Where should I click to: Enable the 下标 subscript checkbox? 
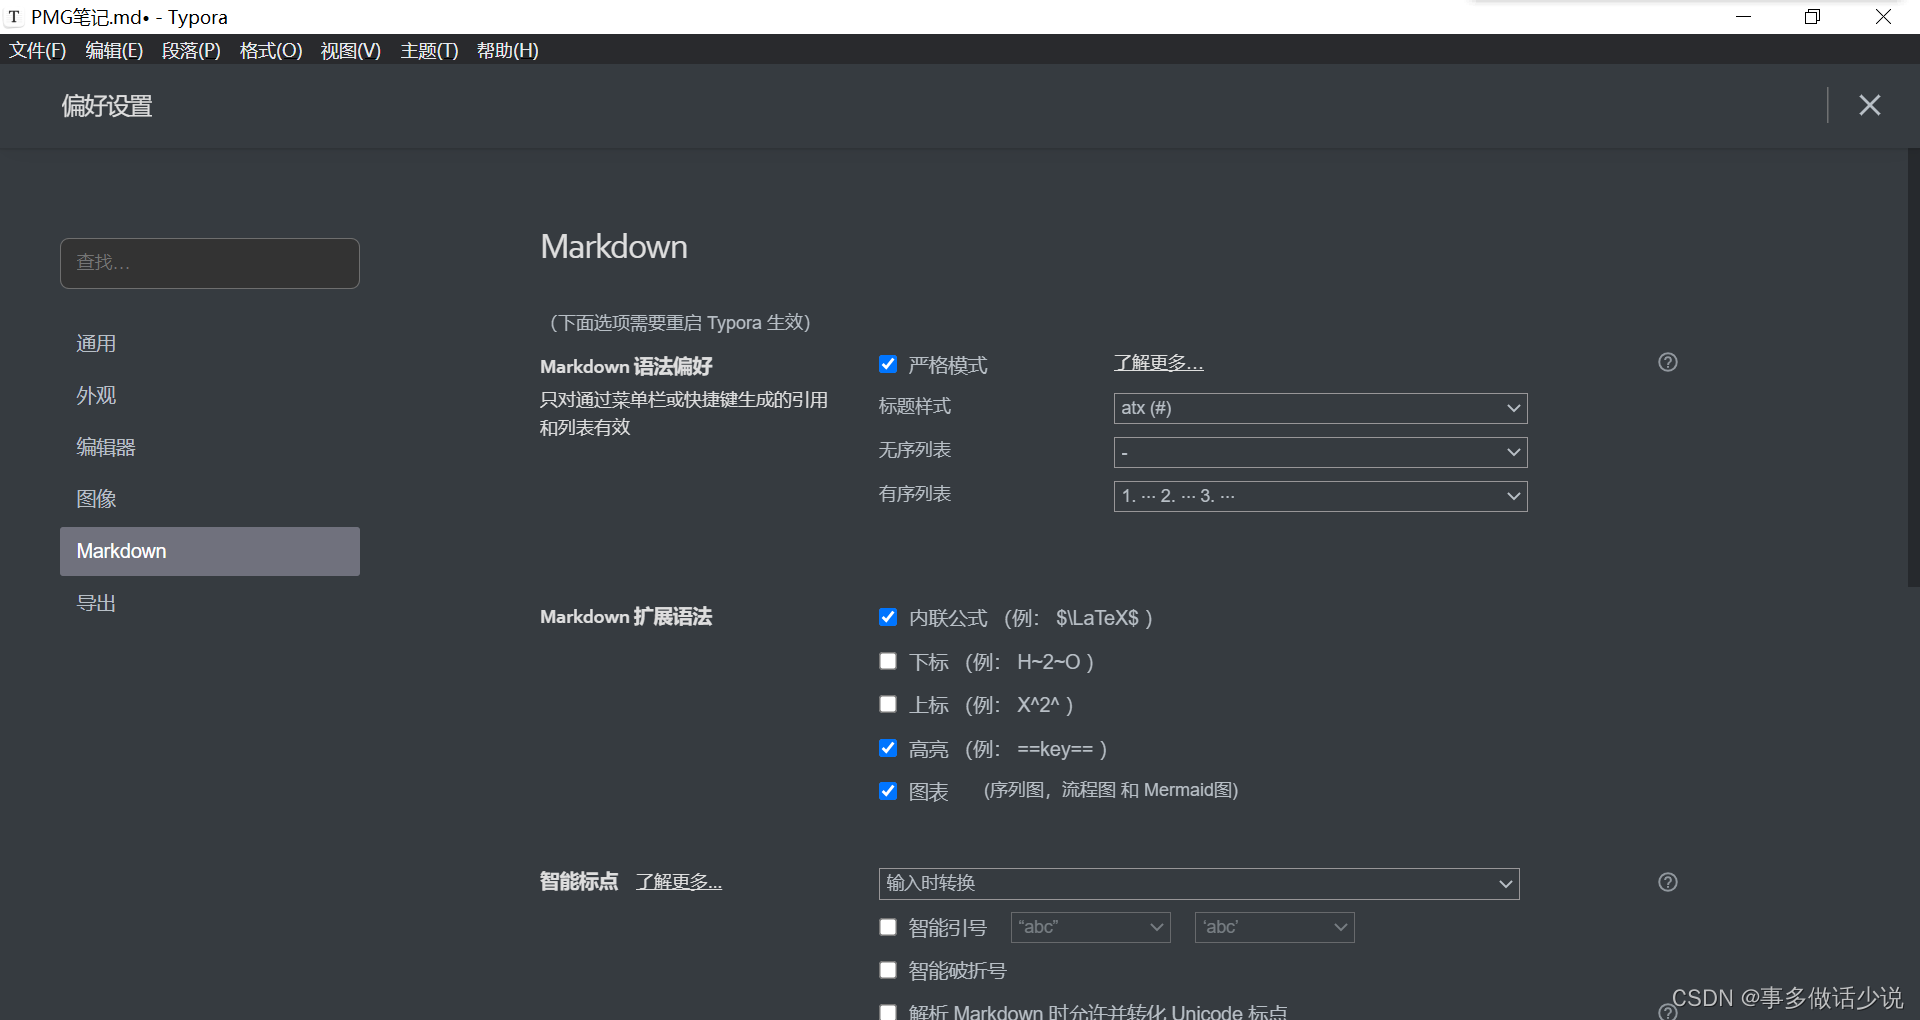[888, 661]
